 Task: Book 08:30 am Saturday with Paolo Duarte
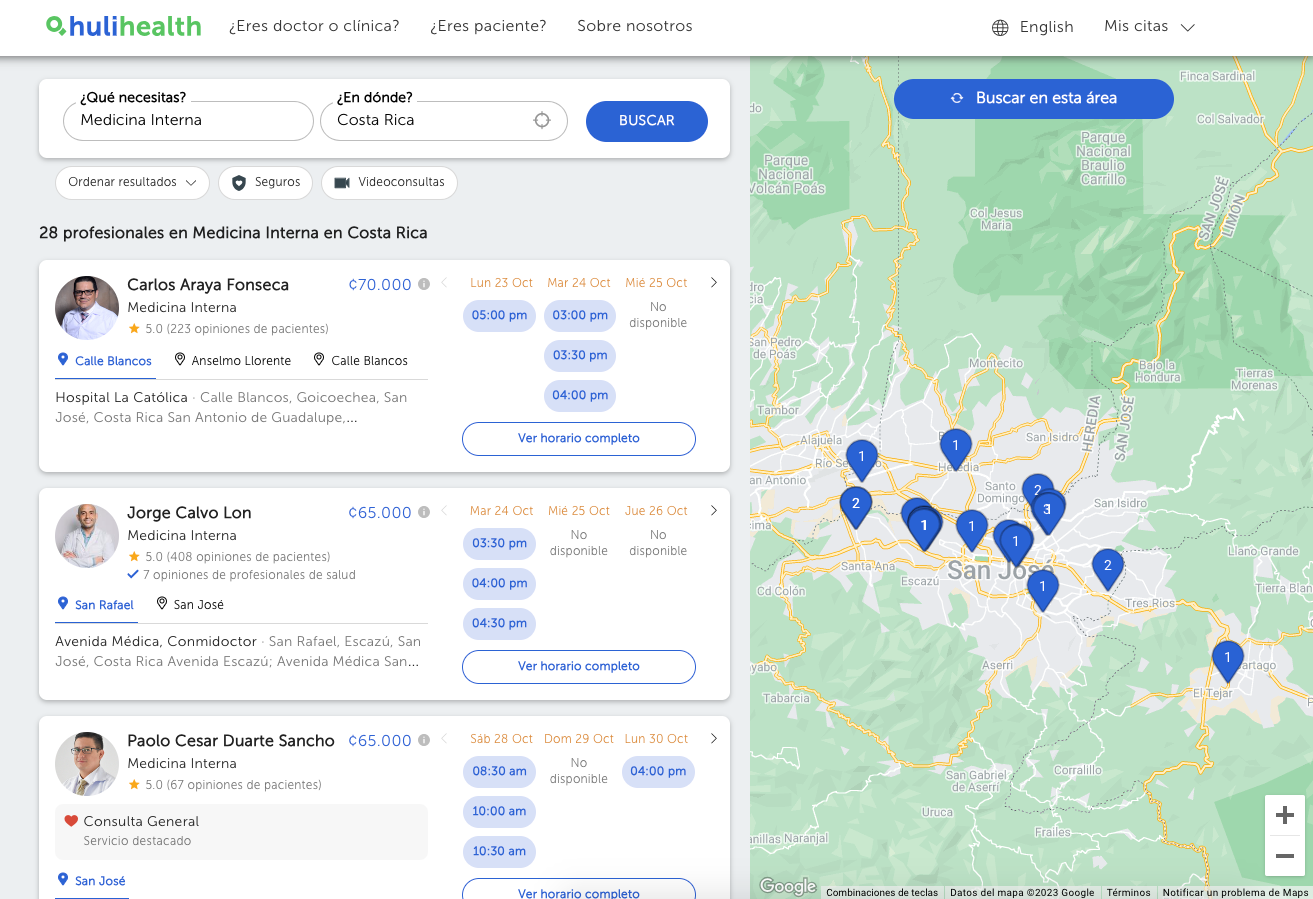(x=499, y=771)
